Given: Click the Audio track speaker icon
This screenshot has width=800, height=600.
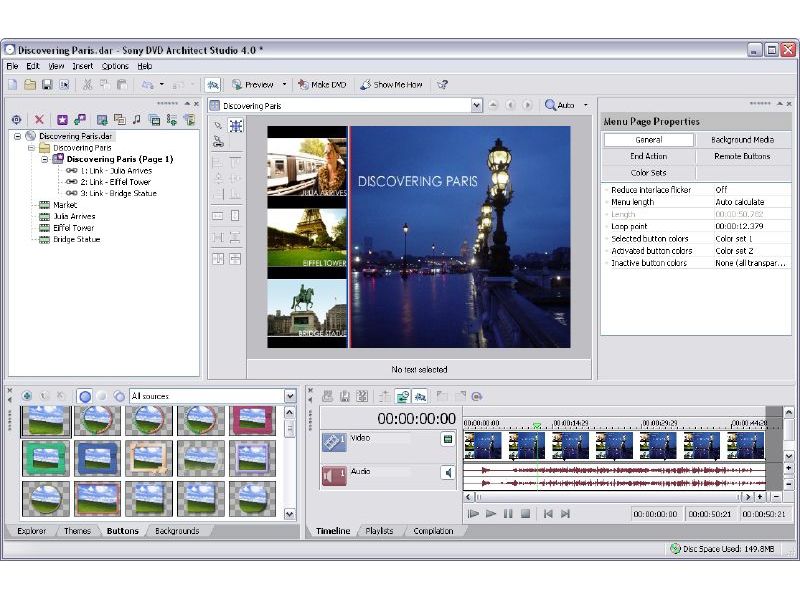Looking at the screenshot, I should coord(448,472).
